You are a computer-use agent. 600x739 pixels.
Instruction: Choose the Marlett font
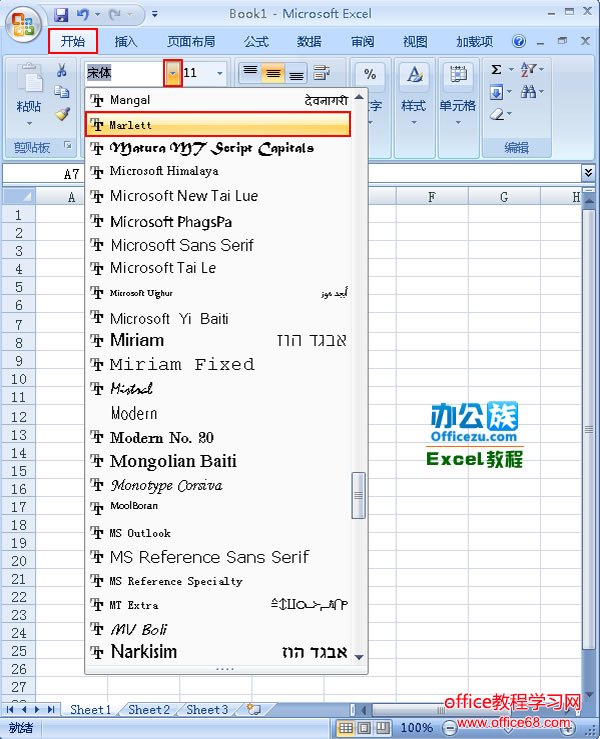coord(218,124)
